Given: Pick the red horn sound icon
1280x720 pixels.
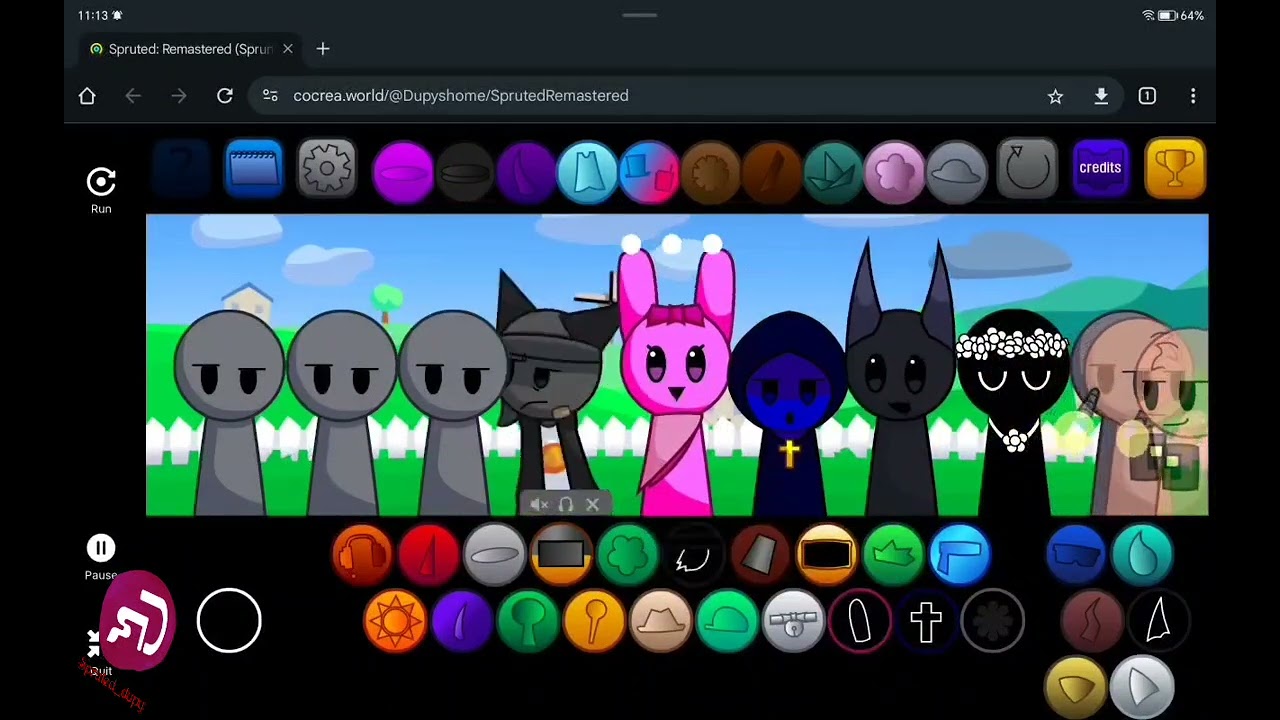Looking at the screenshot, I should click(x=428, y=555).
